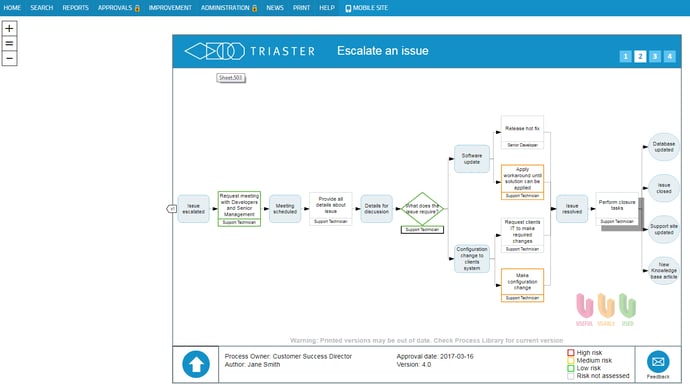The image size is (690, 387).
Task: Select the 'What does the issue require?' decision diamond
Action: [x=422, y=209]
